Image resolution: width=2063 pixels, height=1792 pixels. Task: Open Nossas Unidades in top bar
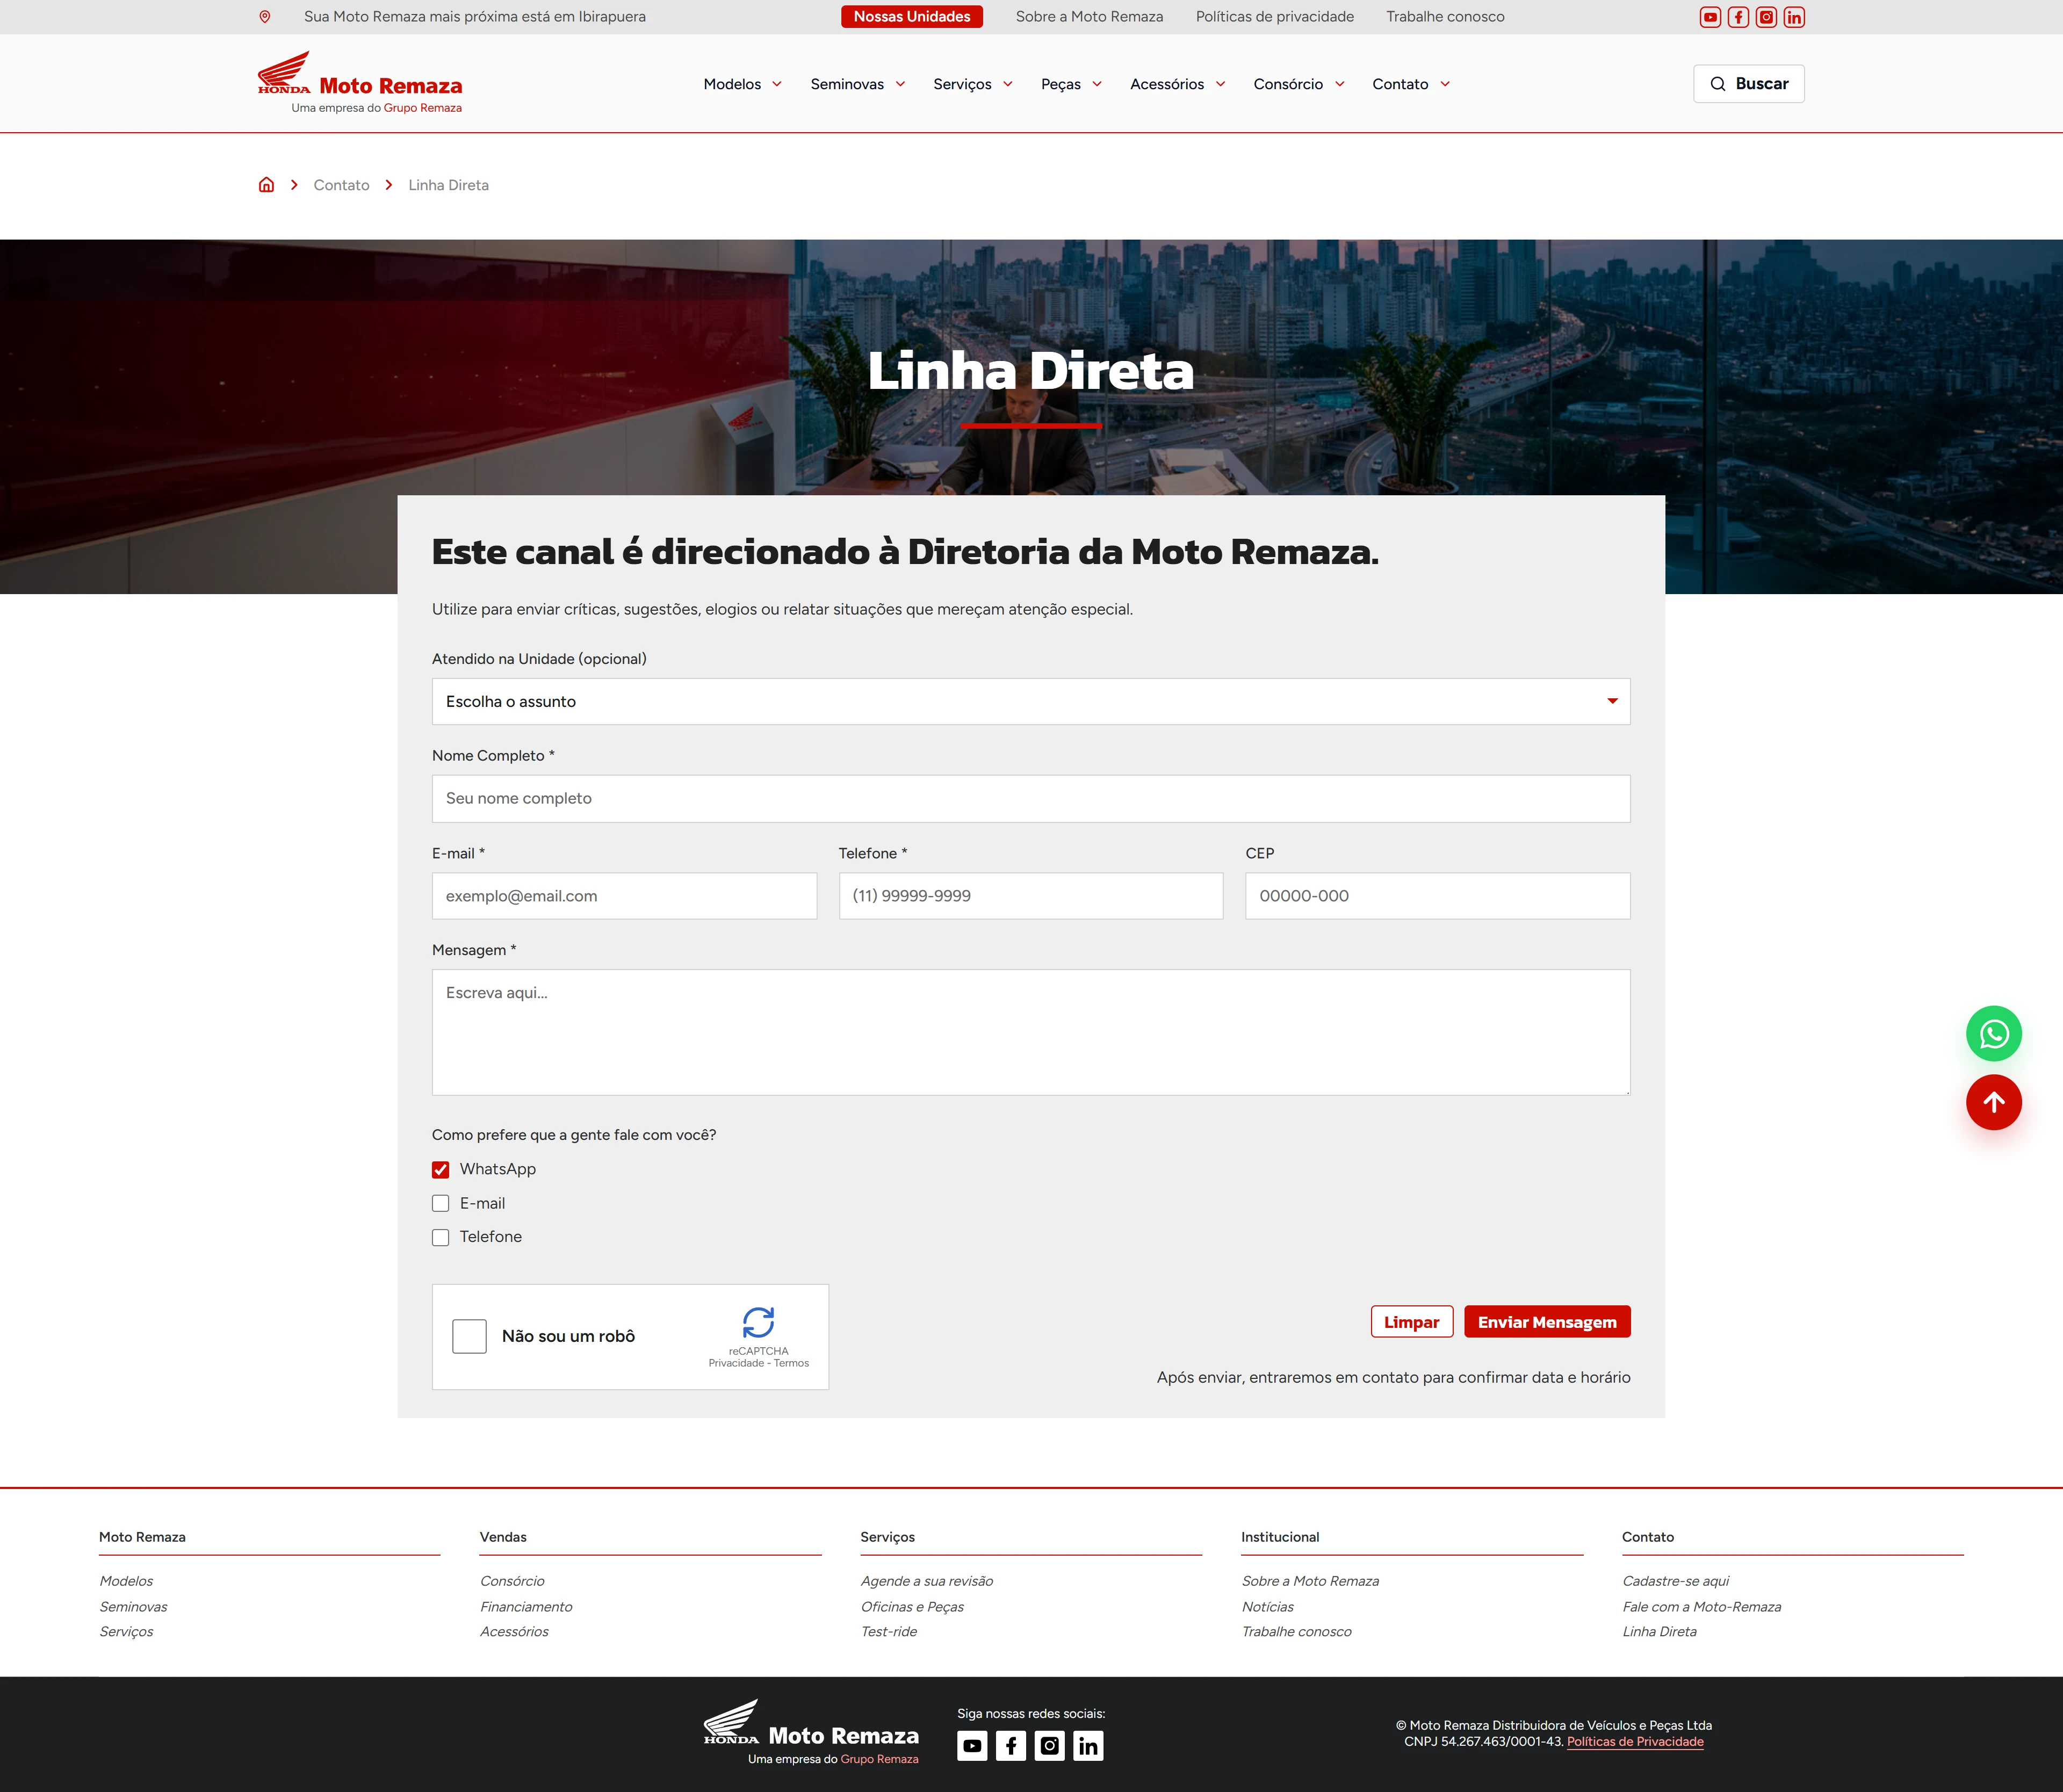pyautogui.click(x=912, y=17)
